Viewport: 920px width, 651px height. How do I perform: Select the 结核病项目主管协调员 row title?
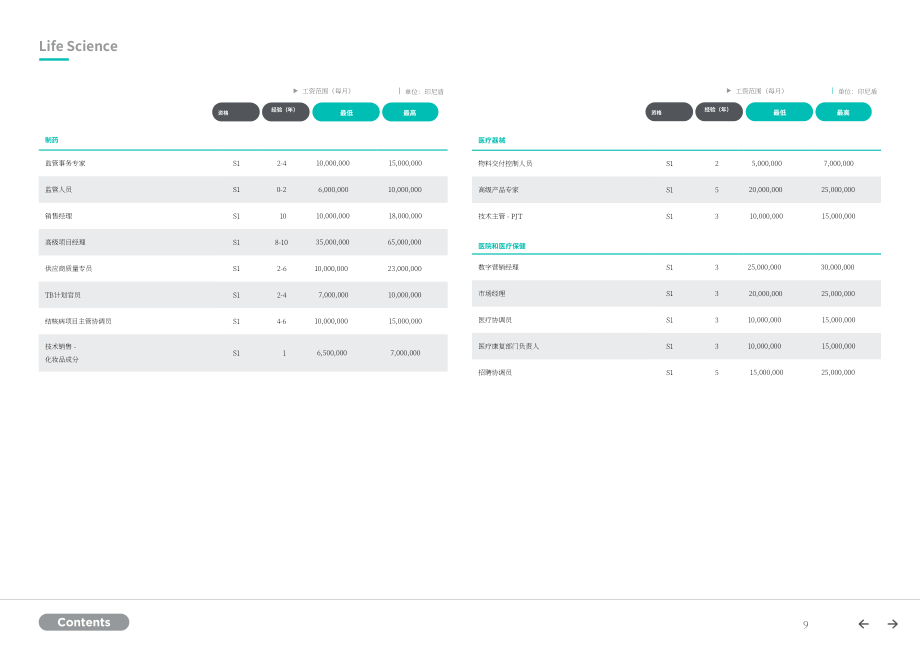pos(78,321)
